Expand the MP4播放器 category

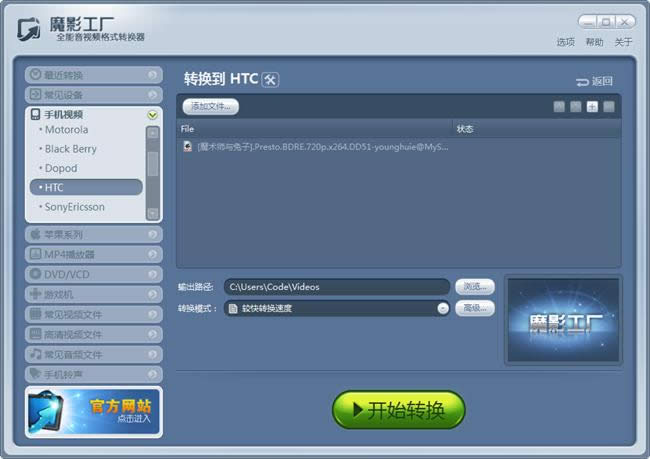click(x=94, y=254)
